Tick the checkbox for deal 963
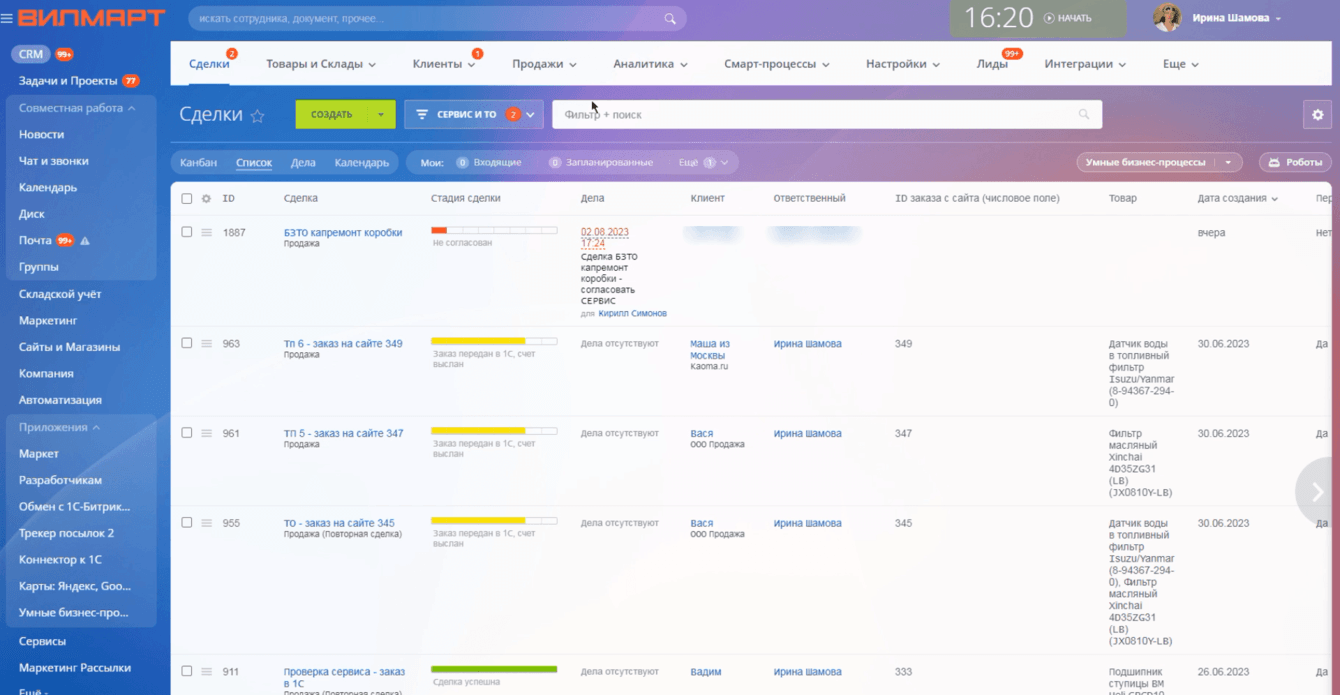 click(186, 343)
